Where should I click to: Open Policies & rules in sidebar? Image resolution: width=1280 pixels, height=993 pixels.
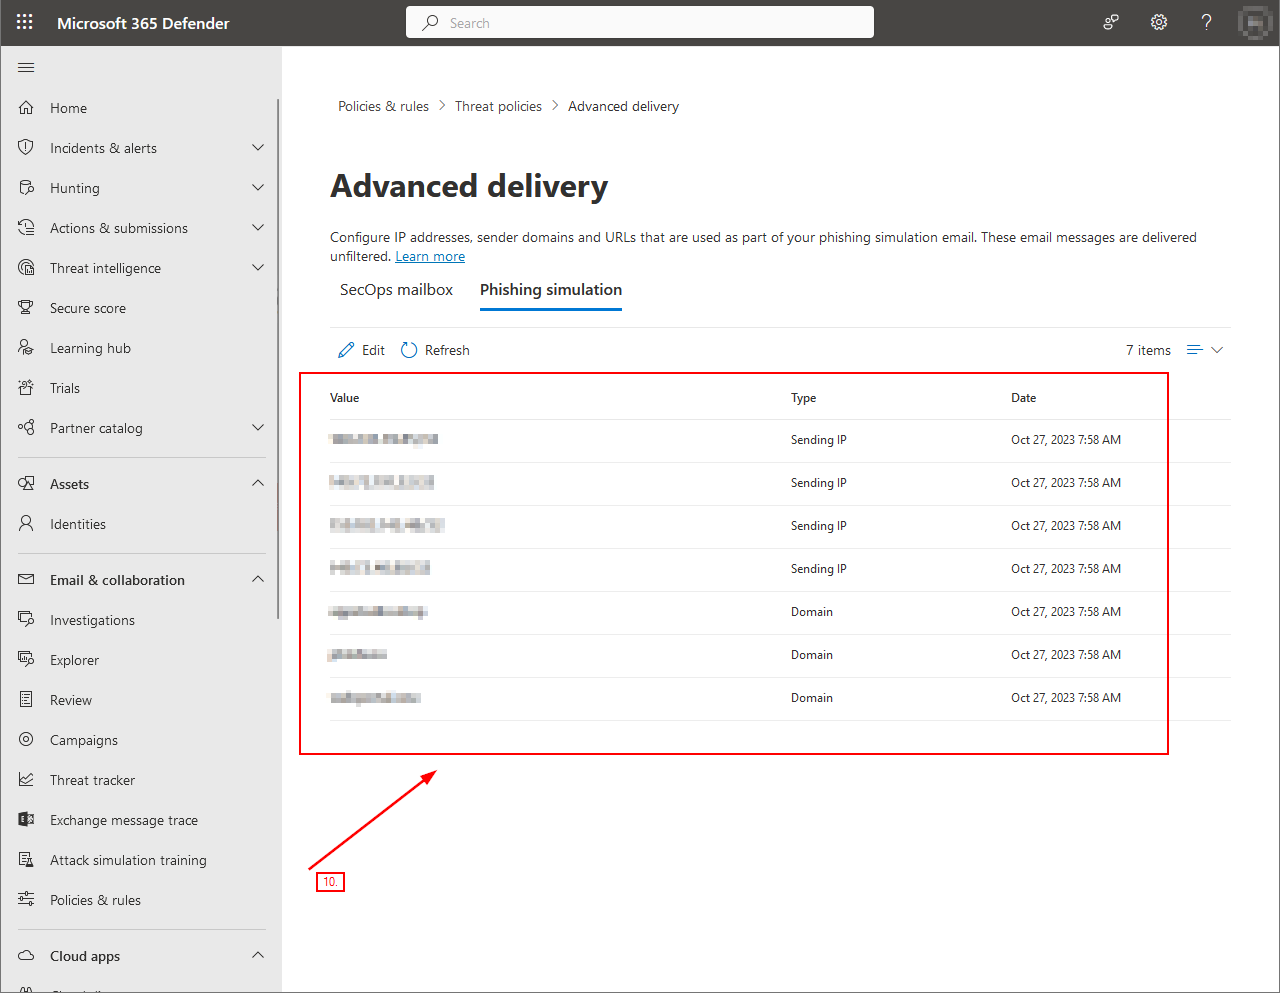(95, 900)
